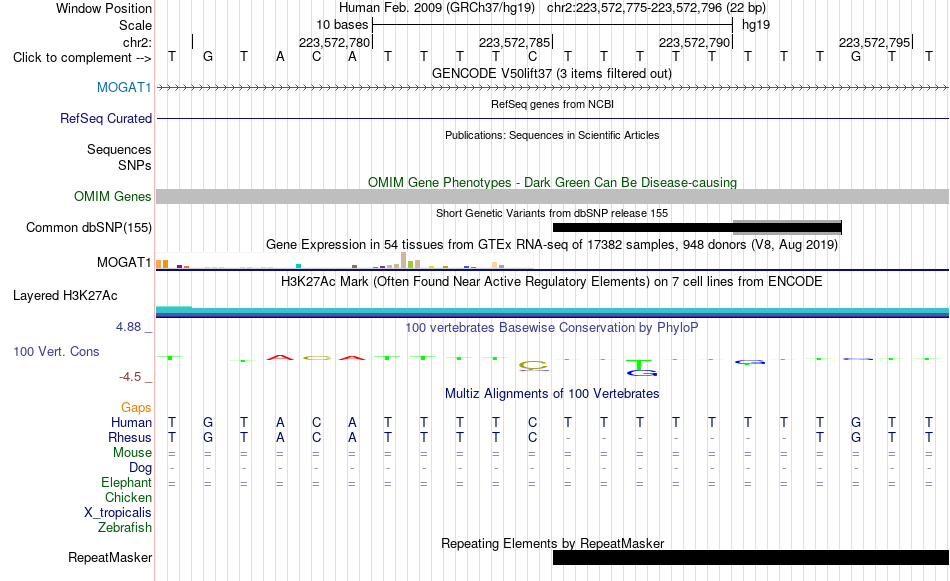The height and width of the screenshot is (581, 950).
Task: Select the OMIM Genes track label
Action: pyautogui.click(x=113, y=196)
